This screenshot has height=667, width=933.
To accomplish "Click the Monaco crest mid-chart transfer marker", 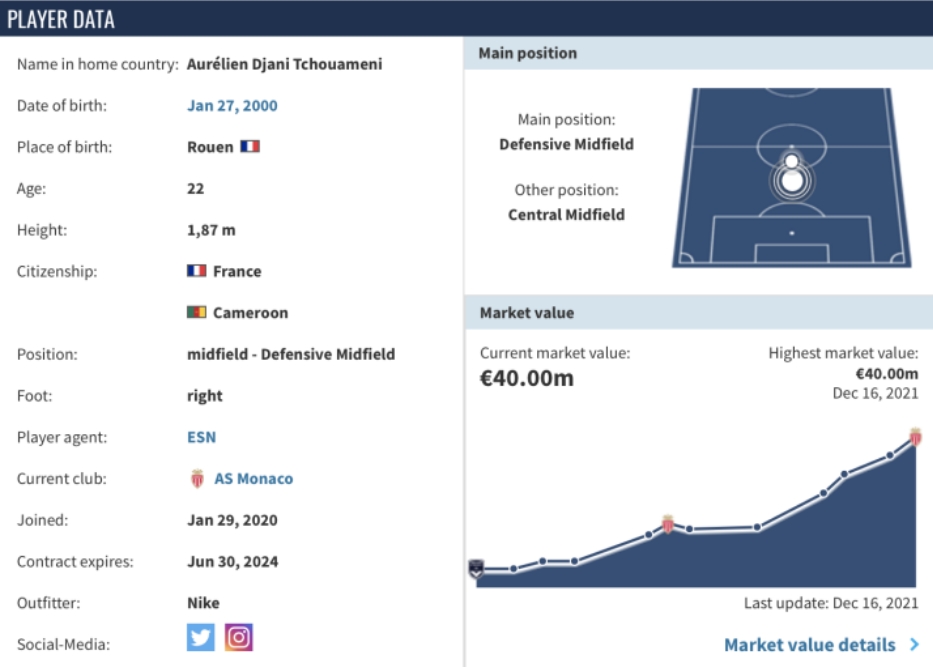I will click(x=668, y=524).
